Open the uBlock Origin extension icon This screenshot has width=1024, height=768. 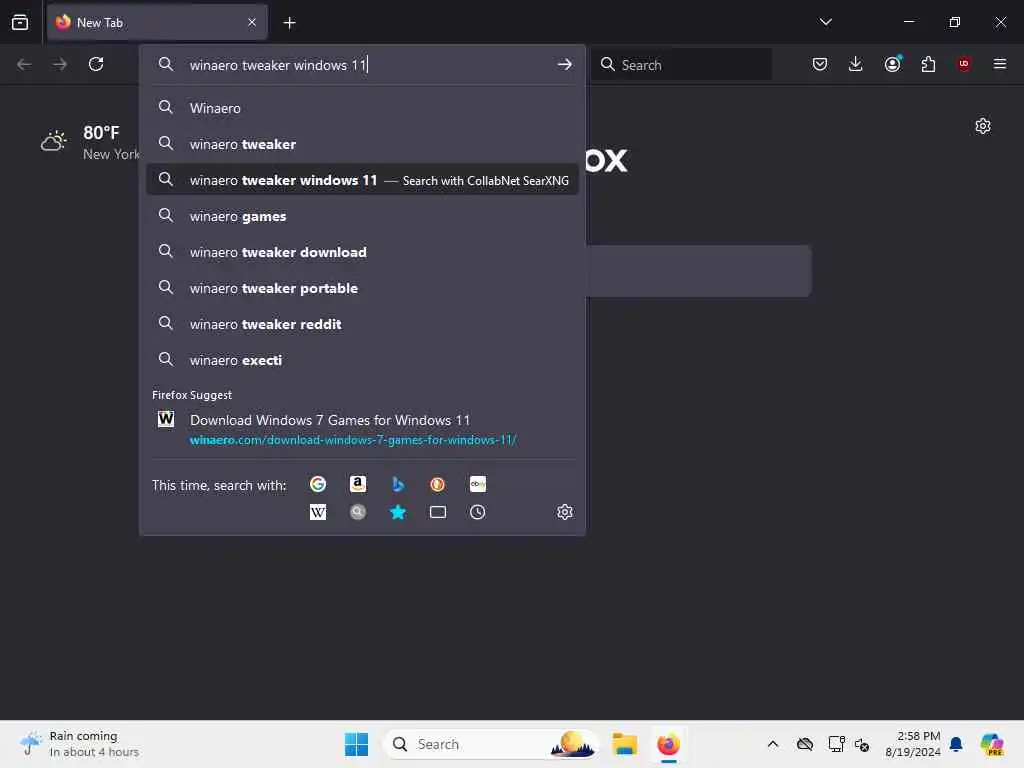point(964,64)
